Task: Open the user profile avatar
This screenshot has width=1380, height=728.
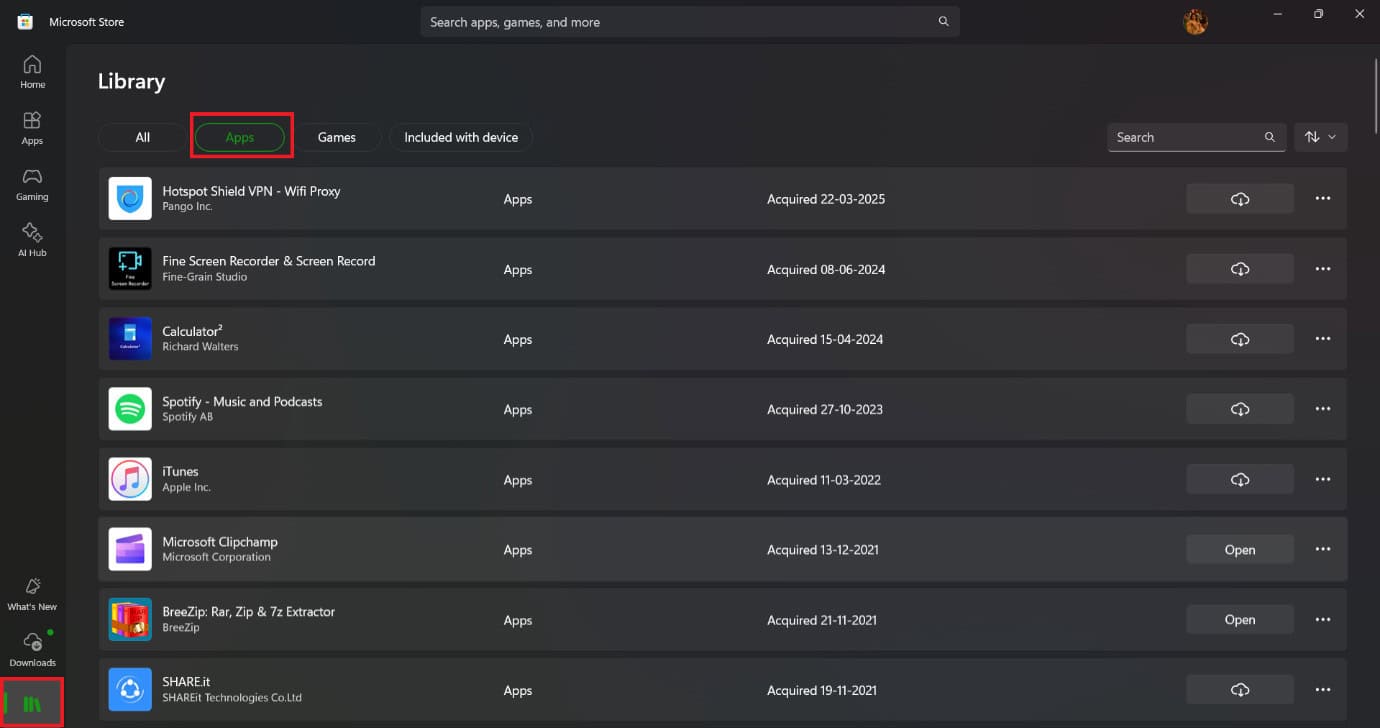Action: (x=1195, y=22)
